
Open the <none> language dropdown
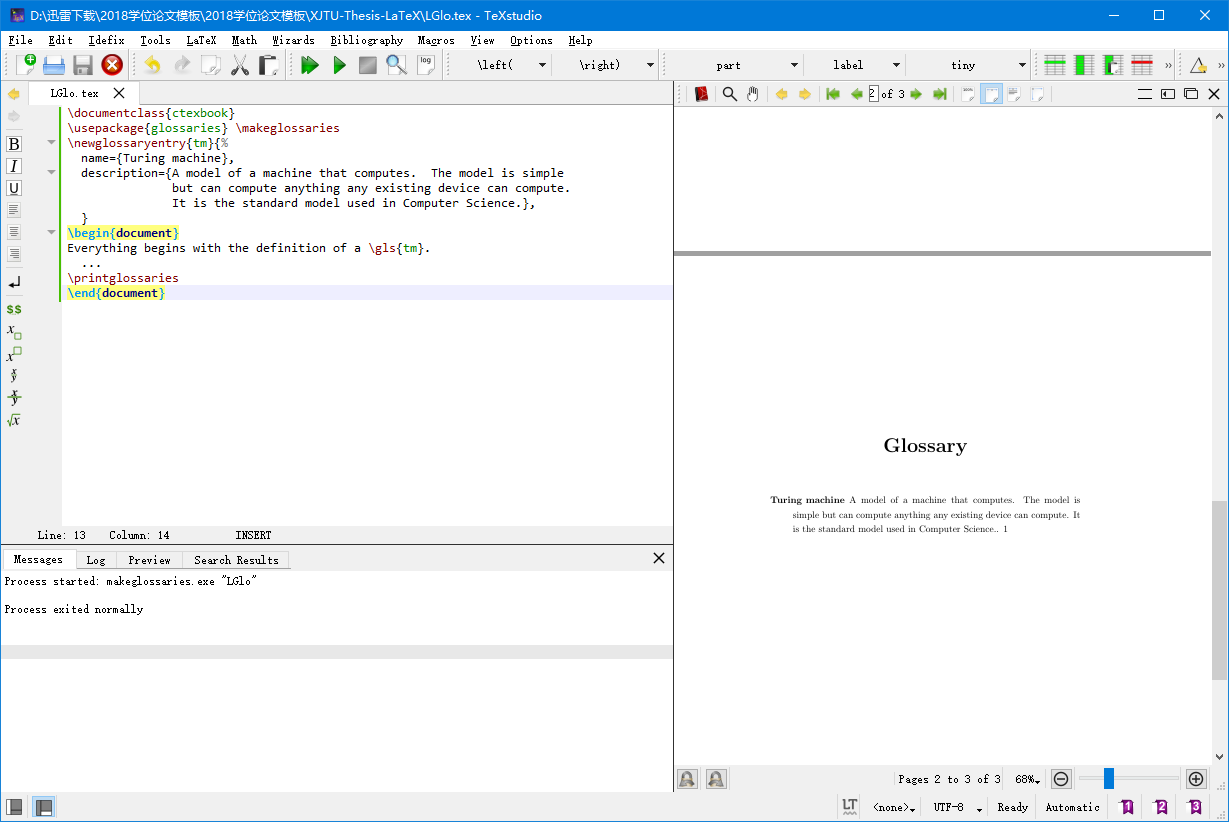coord(894,807)
